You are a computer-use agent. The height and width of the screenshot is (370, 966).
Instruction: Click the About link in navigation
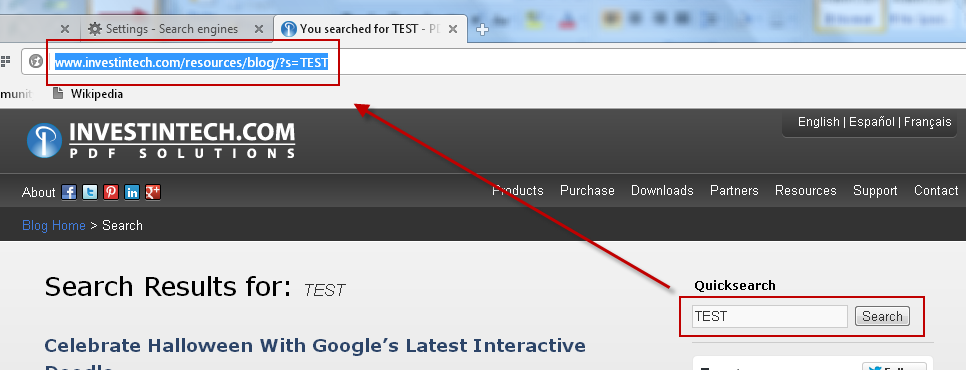pyautogui.click(x=38, y=192)
